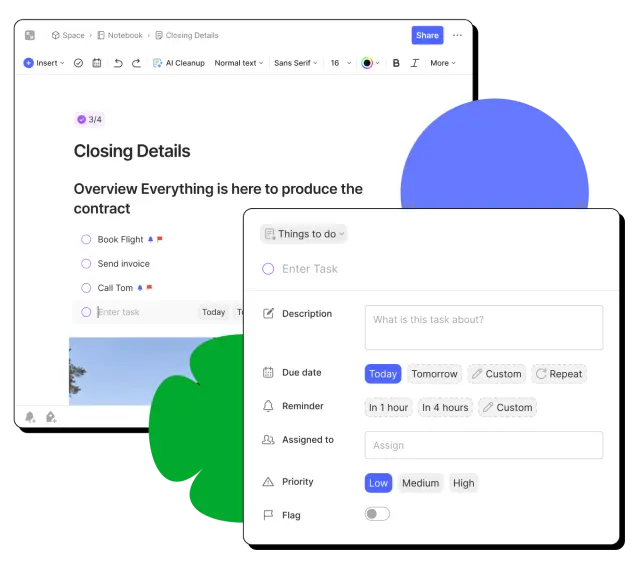Click the Due date calendar icon
This screenshot has width=640, height=565.
tap(268, 372)
